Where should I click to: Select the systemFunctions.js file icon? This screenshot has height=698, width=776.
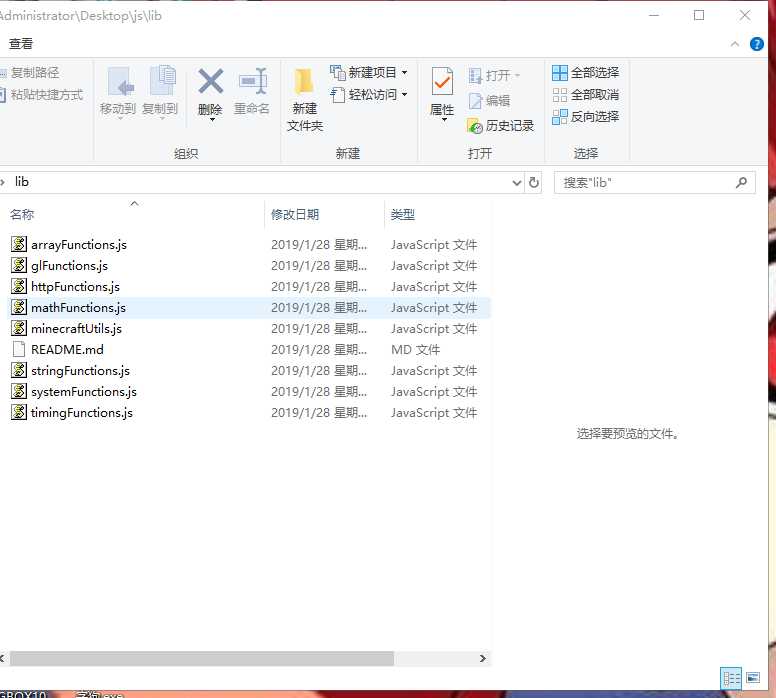[19, 392]
